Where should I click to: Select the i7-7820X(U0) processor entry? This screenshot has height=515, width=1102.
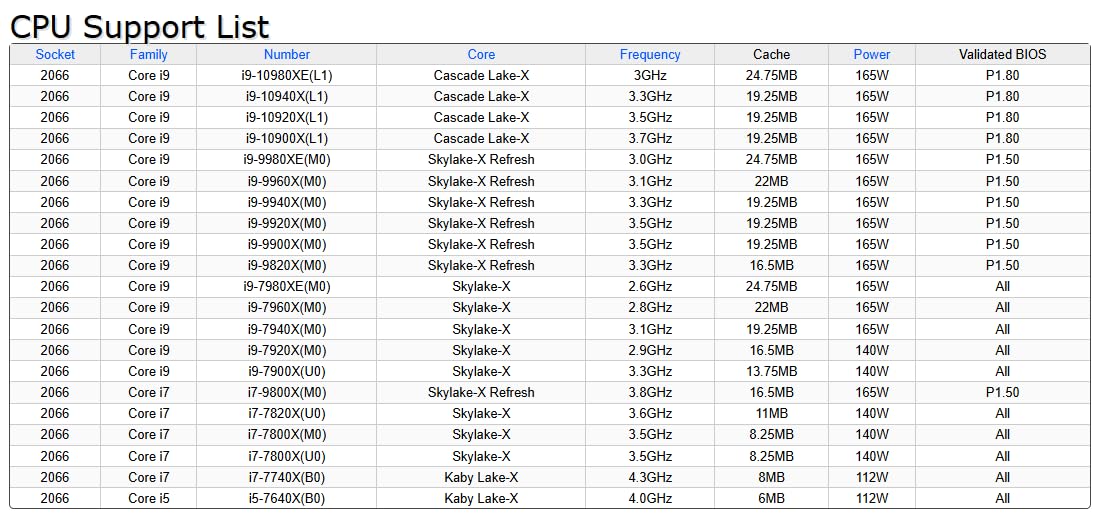tap(287, 413)
